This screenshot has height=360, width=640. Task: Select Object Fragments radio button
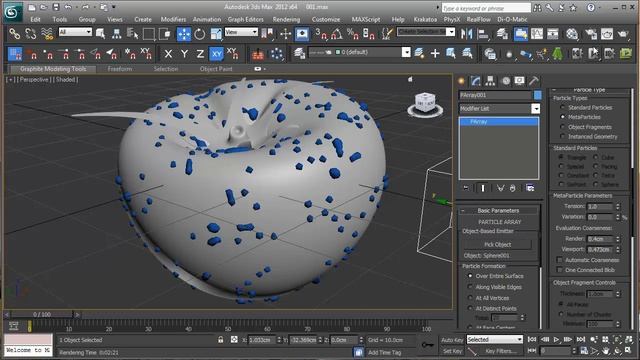[x=562, y=127]
